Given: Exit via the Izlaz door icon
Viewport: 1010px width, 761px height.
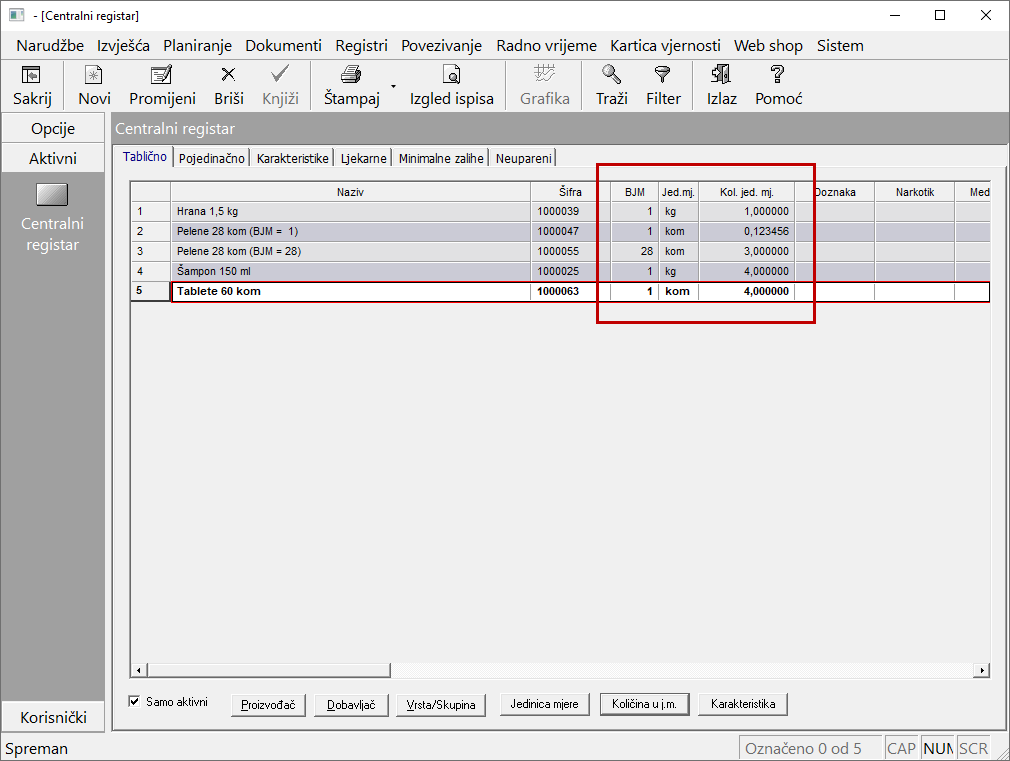Looking at the screenshot, I should (x=721, y=76).
